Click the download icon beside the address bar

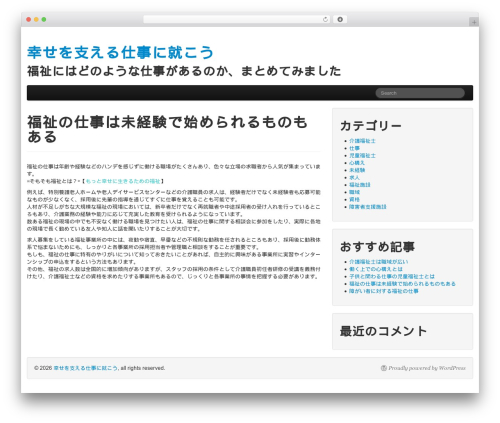tap(340, 19)
